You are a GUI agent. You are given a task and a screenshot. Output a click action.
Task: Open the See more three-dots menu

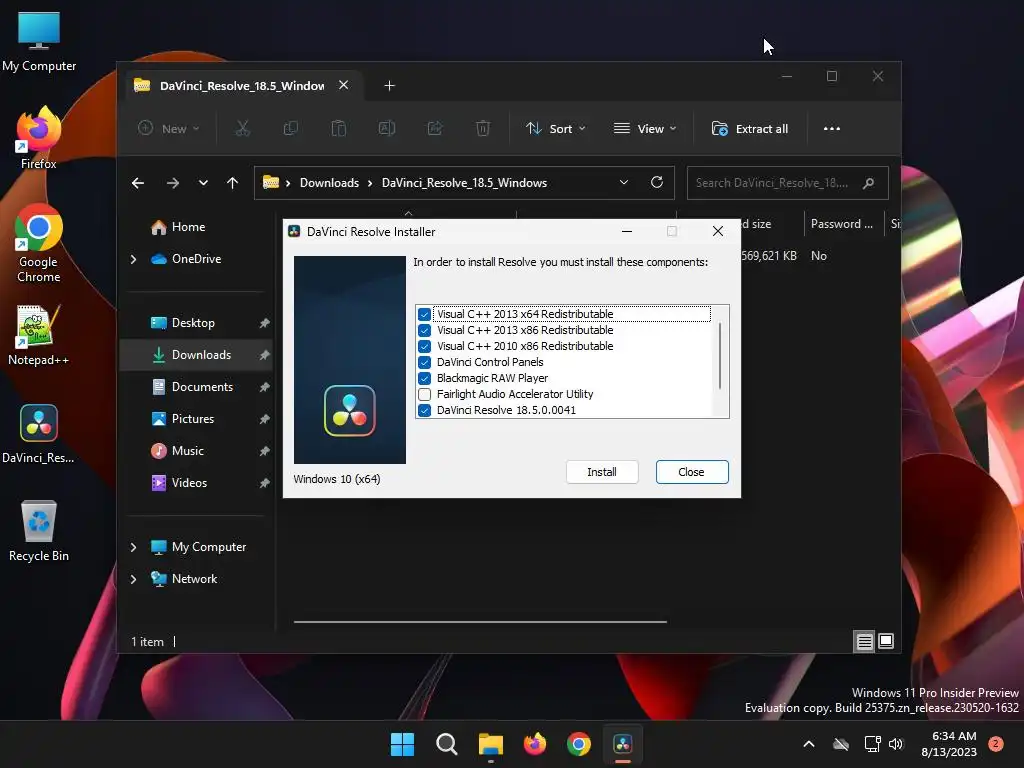click(831, 129)
